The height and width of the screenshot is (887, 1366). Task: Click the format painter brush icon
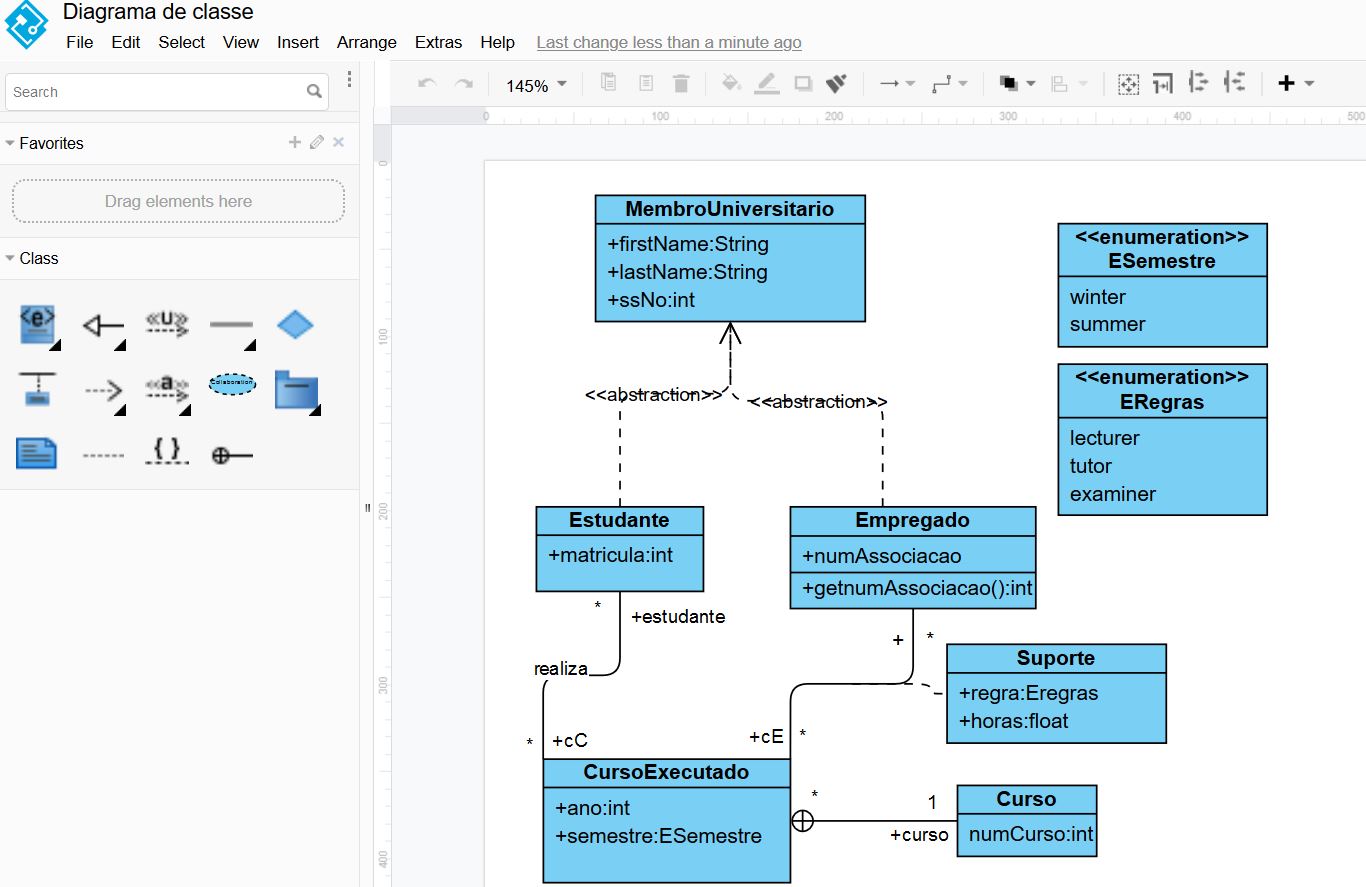[837, 84]
